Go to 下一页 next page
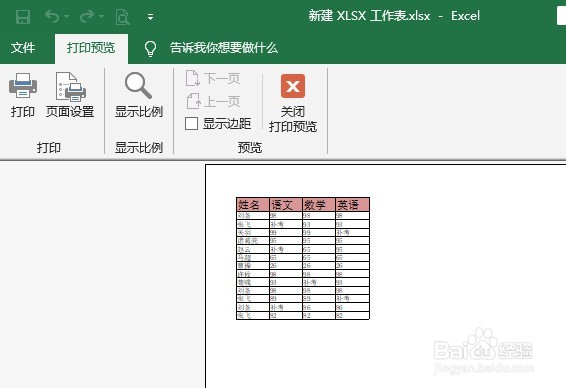Viewport: 566px width, 388px height. click(213, 78)
